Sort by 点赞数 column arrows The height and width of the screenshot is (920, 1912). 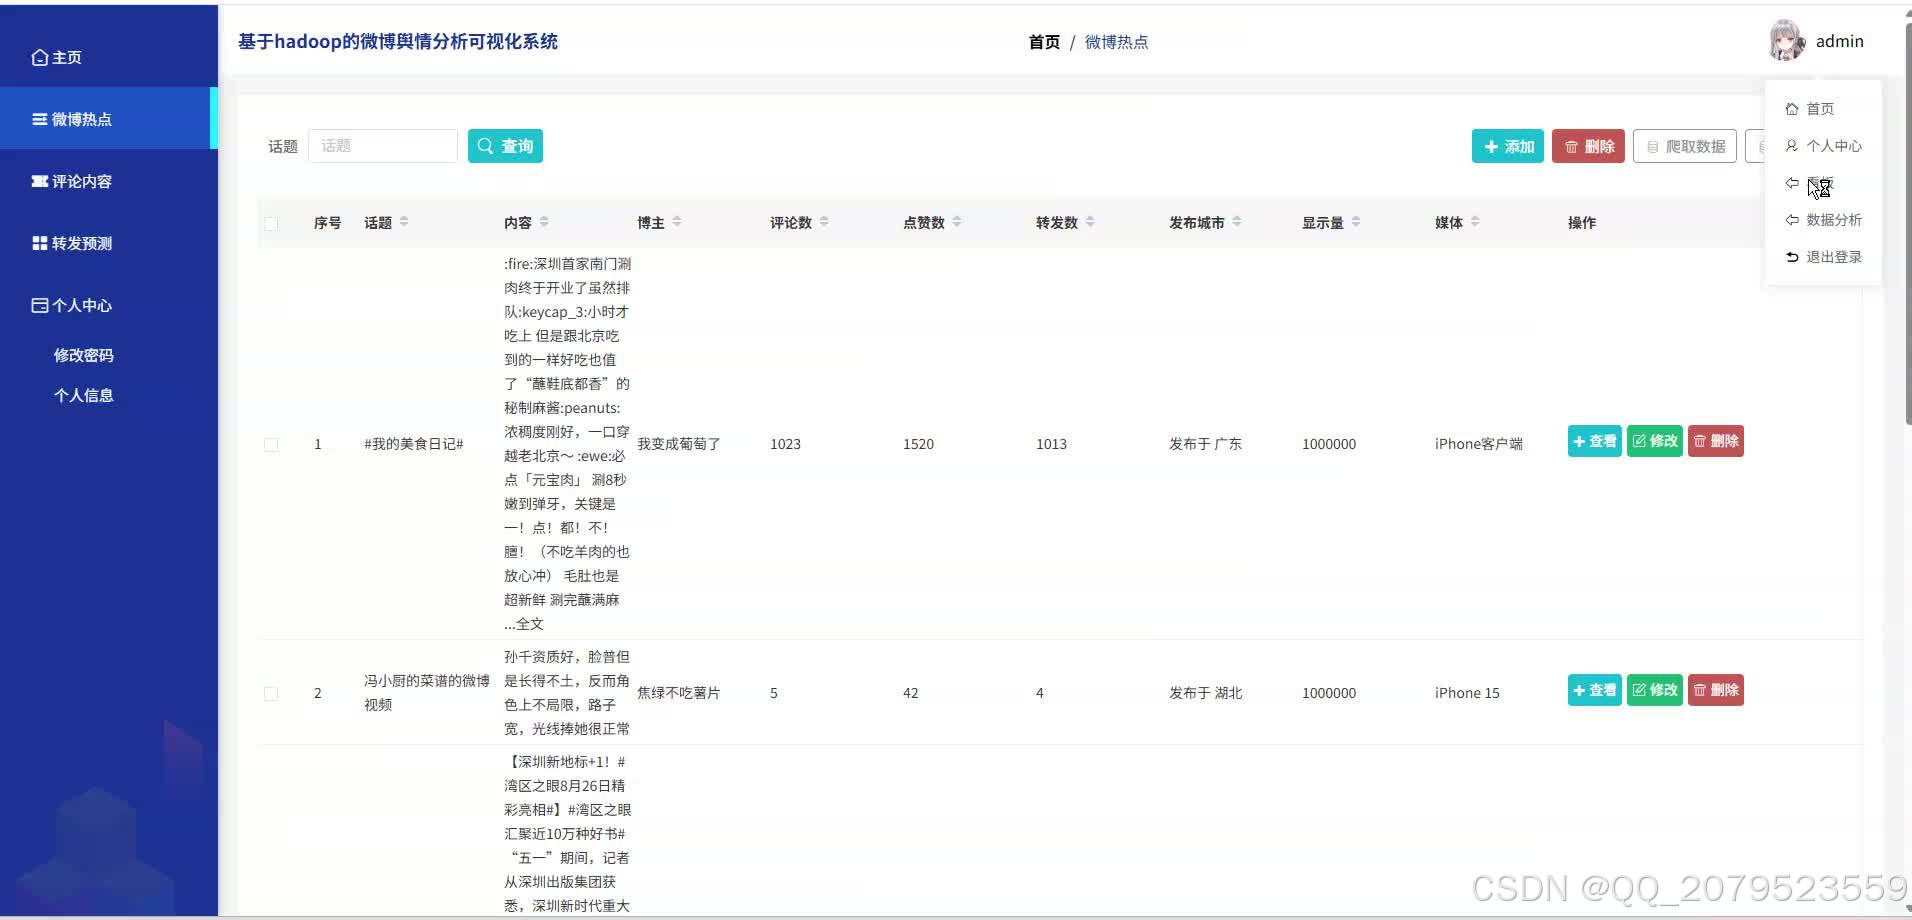(x=960, y=222)
